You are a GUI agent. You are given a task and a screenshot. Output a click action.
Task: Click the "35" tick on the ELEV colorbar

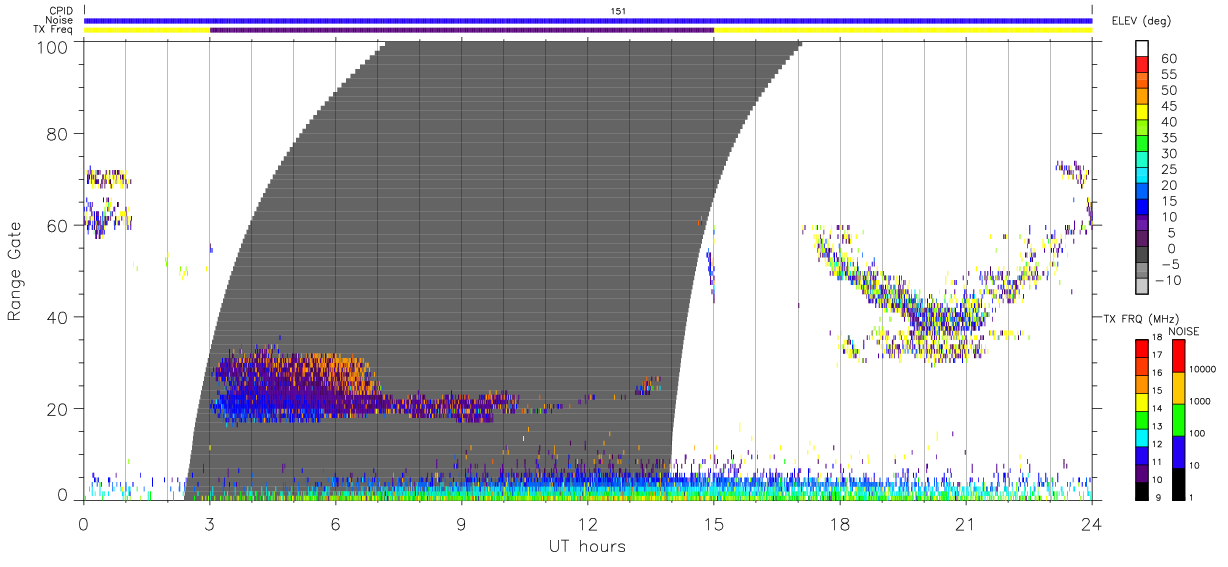click(1167, 138)
